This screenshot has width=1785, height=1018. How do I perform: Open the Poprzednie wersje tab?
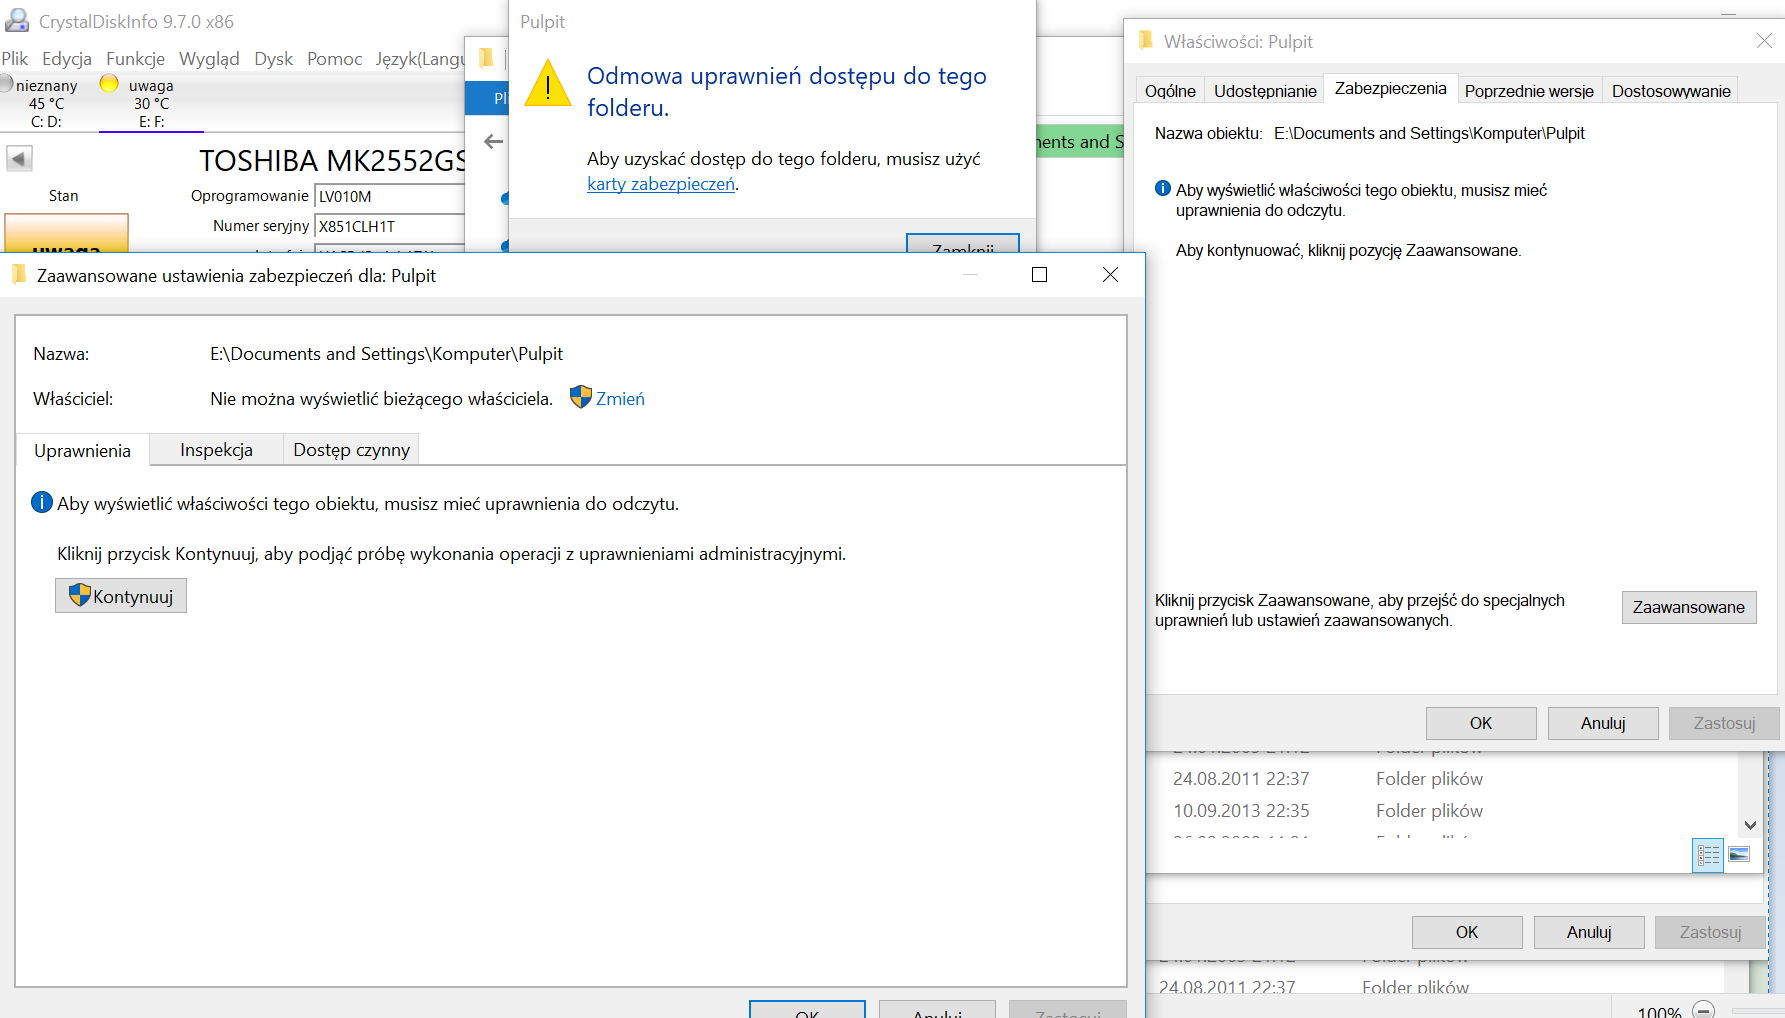[1529, 91]
